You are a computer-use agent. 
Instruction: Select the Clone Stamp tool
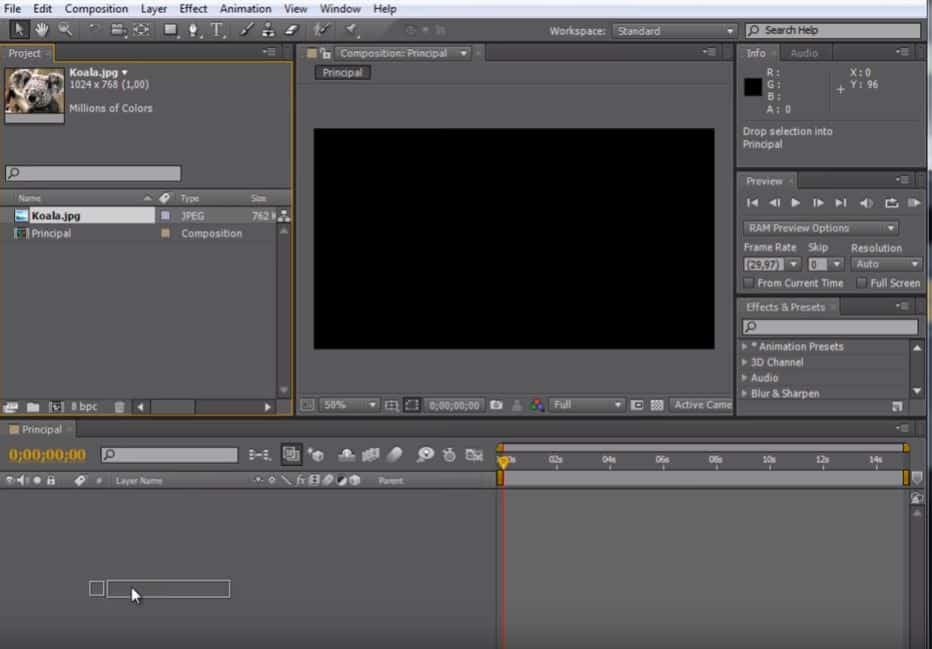268,30
